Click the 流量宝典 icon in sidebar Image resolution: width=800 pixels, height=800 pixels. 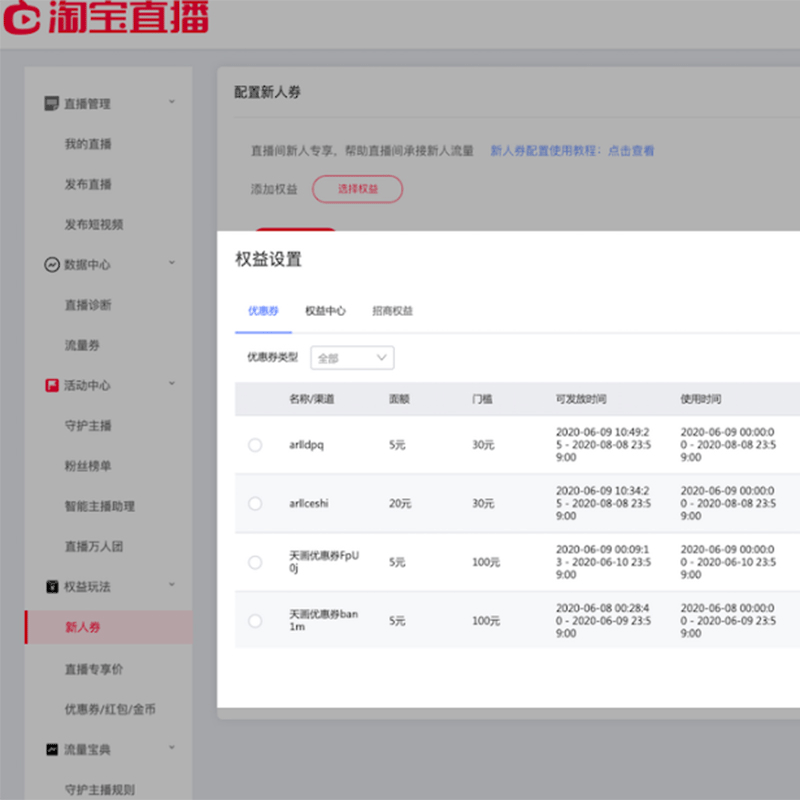tap(52, 749)
